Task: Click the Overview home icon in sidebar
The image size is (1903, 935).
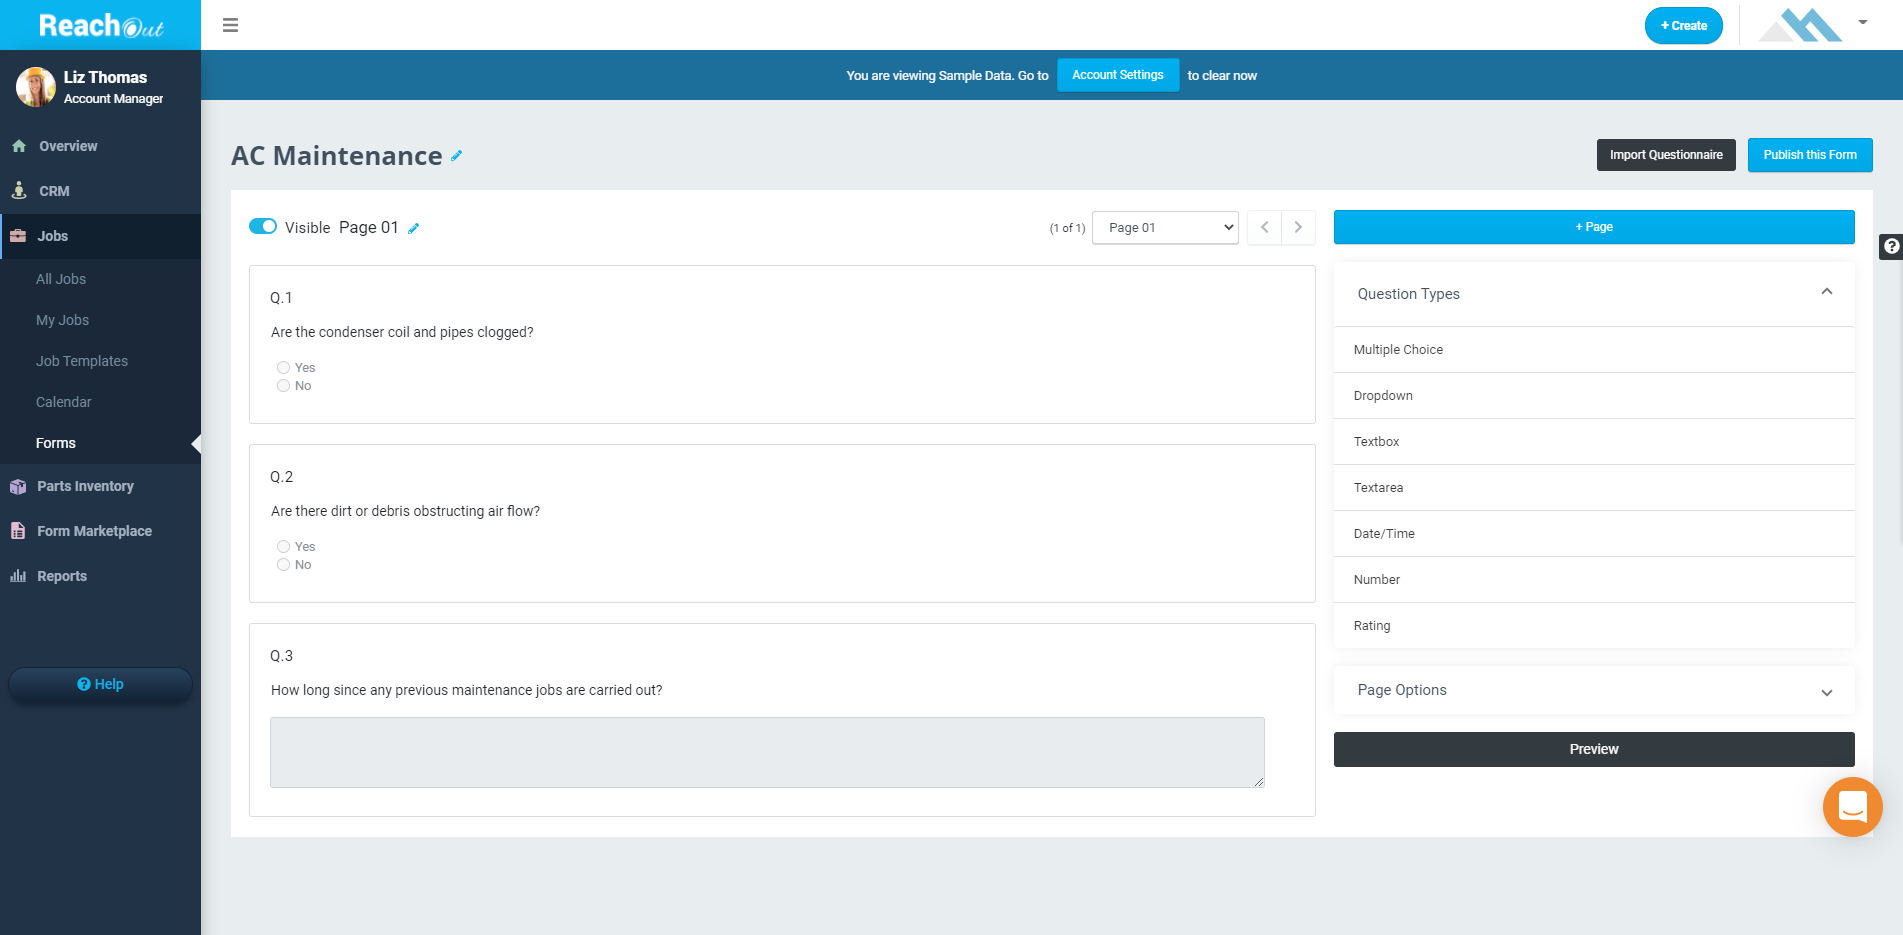Action: pos(20,146)
